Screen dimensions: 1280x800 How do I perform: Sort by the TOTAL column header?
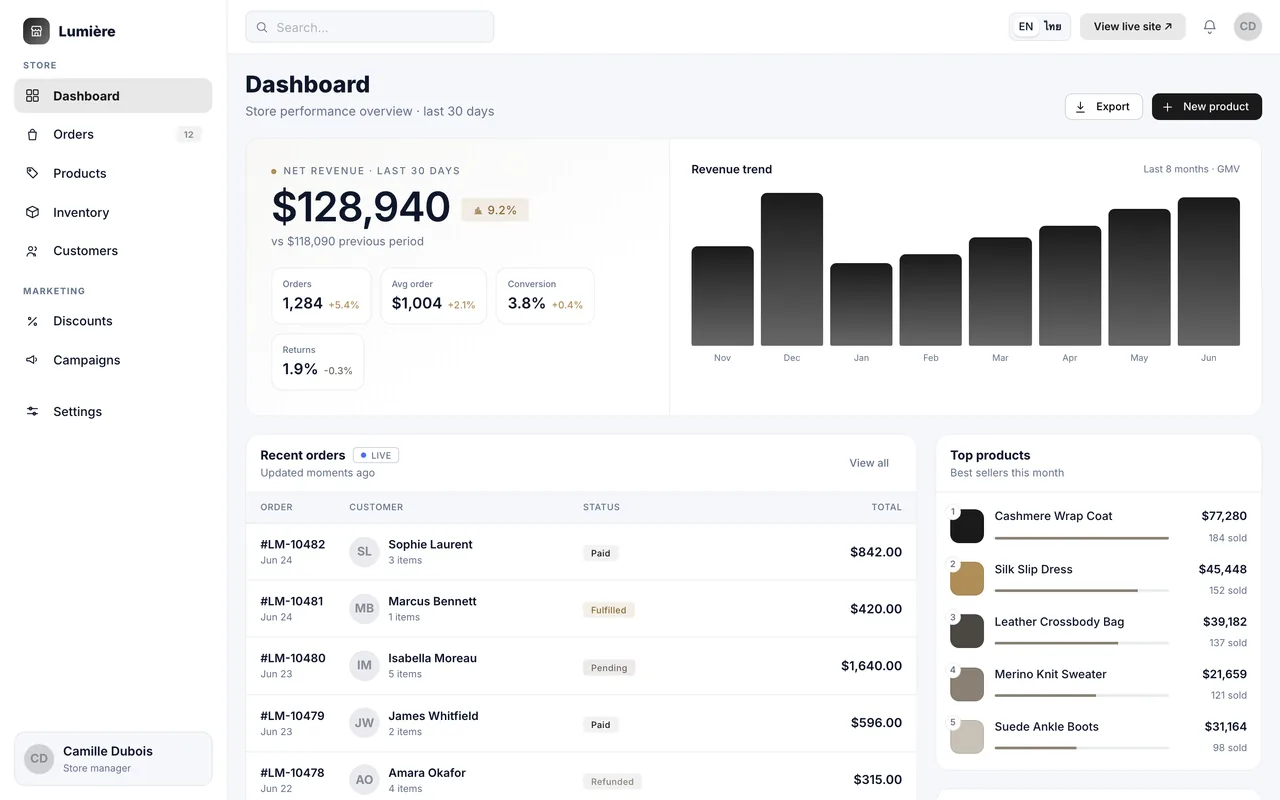point(886,507)
